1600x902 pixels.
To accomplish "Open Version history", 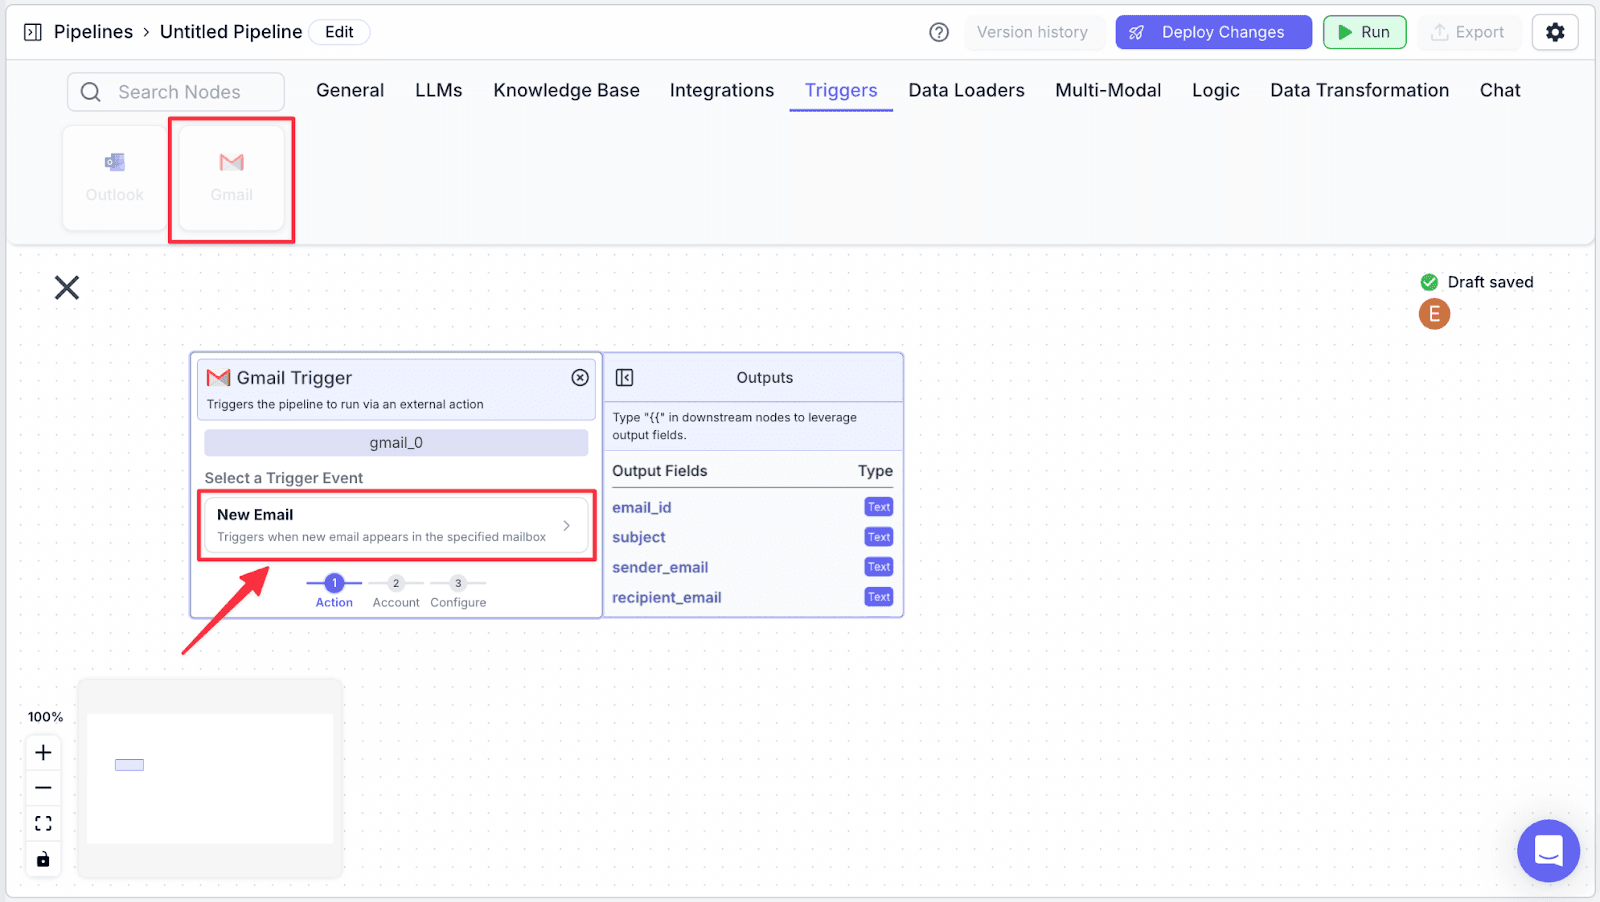I will point(1033,32).
